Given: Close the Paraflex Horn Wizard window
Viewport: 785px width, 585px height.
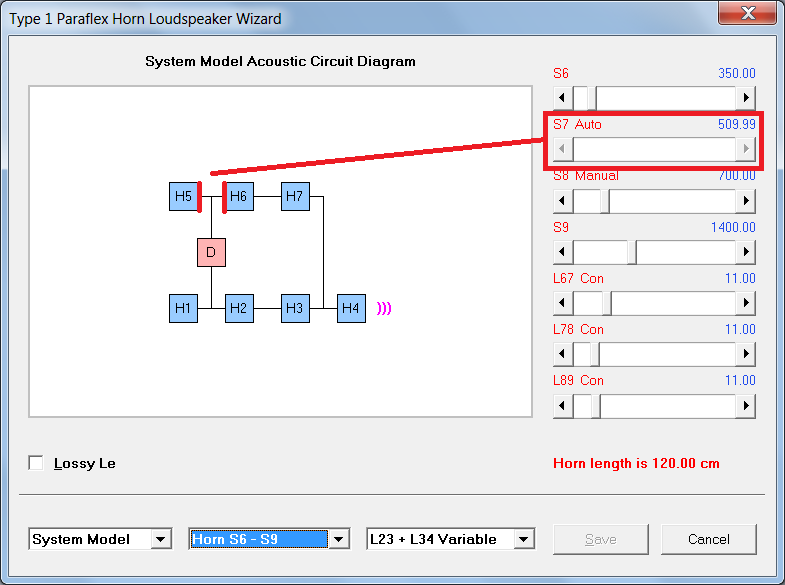Looking at the screenshot, I should [747, 13].
